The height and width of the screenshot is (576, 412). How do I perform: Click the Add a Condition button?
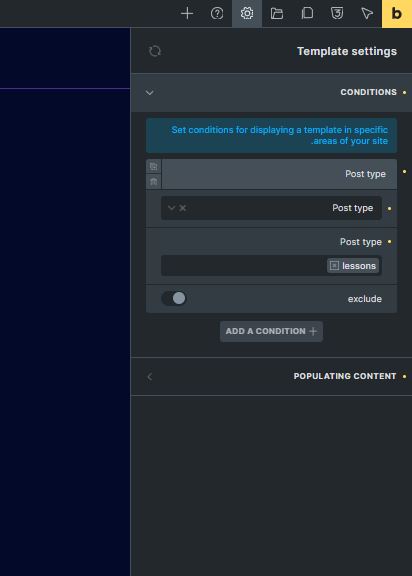pyautogui.click(x=271, y=331)
